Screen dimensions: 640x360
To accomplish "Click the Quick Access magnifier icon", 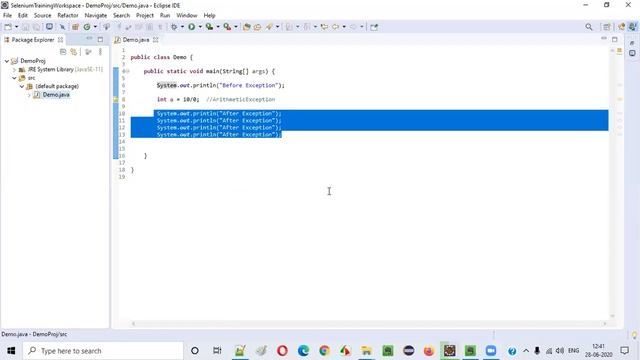I will [589, 27].
